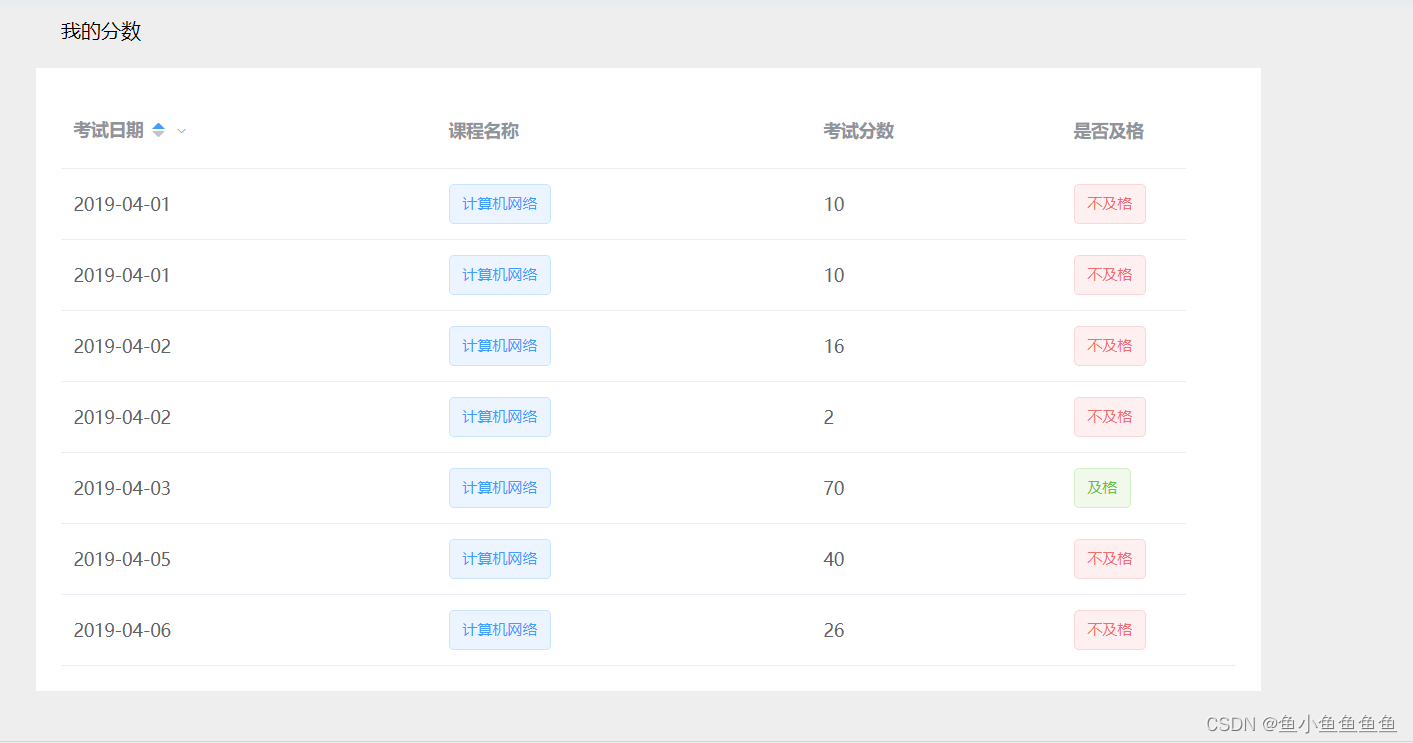Click the score value 16
The image size is (1413, 743).
pos(834,346)
